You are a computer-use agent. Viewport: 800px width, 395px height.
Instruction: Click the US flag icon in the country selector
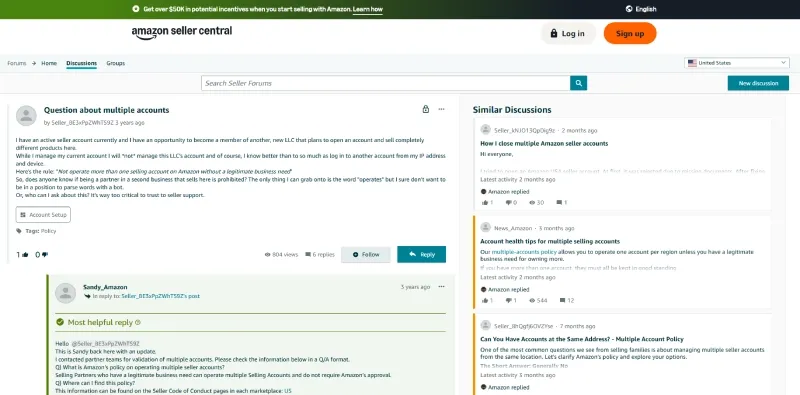click(692, 63)
